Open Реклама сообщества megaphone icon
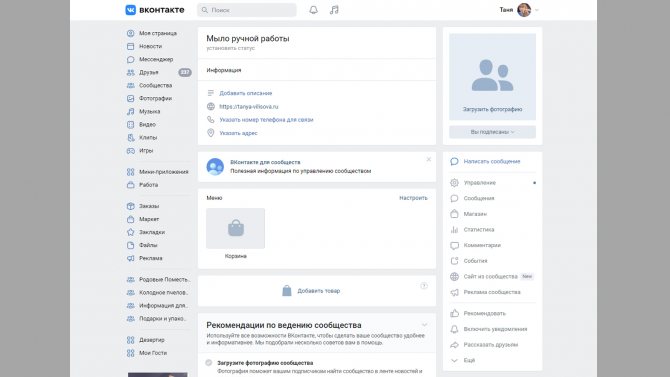 click(x=454, y=292)
